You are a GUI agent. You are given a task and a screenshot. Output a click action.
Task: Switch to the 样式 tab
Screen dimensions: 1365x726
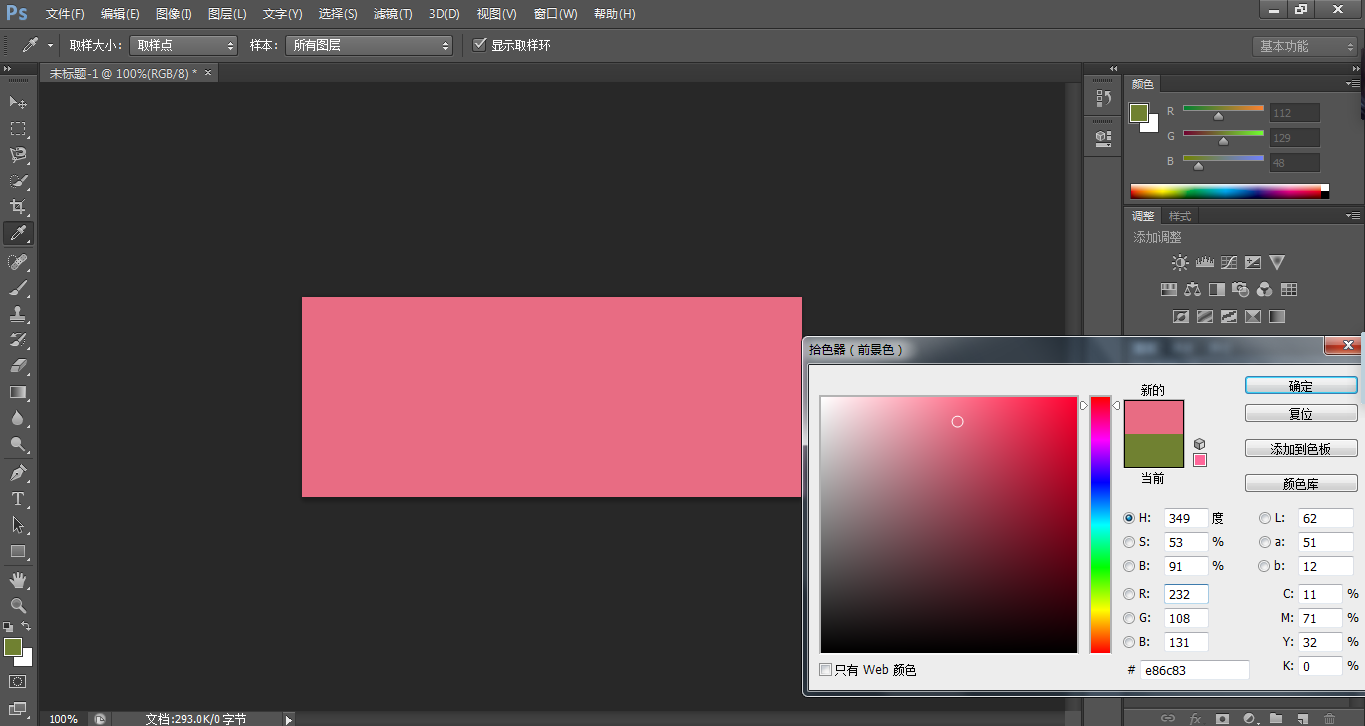pos(1180,216)
